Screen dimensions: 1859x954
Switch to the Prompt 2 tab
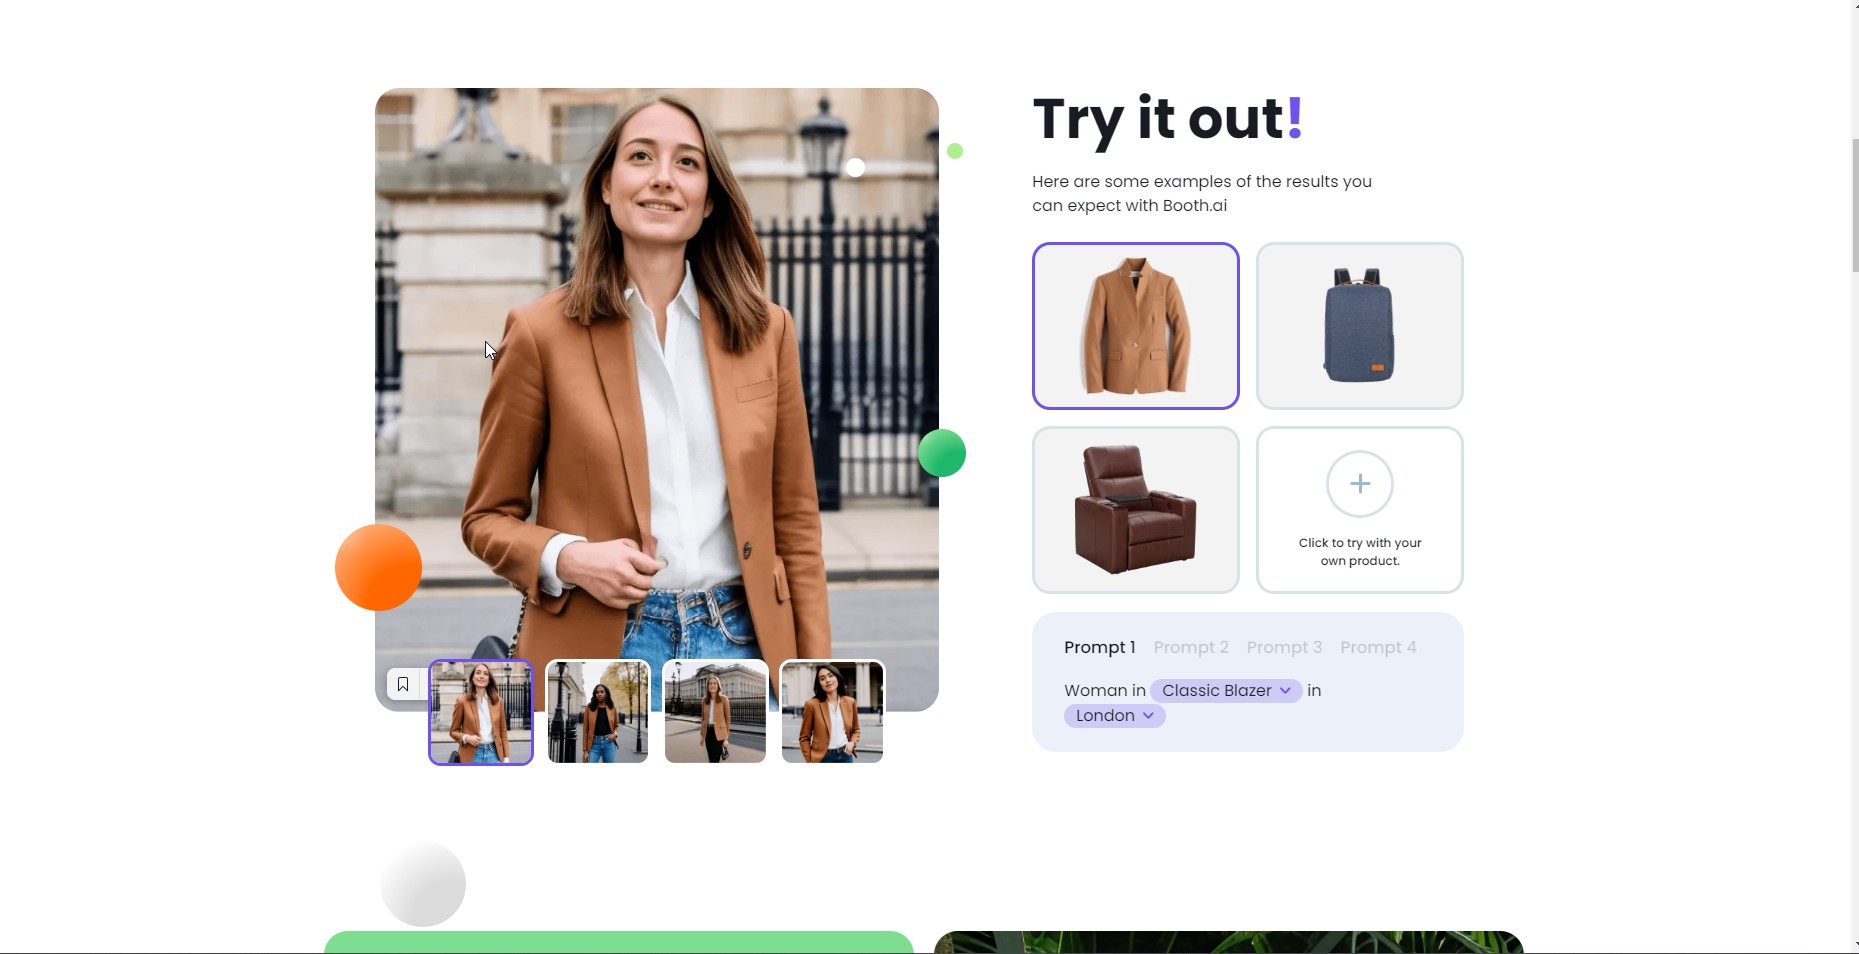(1191, 648)
